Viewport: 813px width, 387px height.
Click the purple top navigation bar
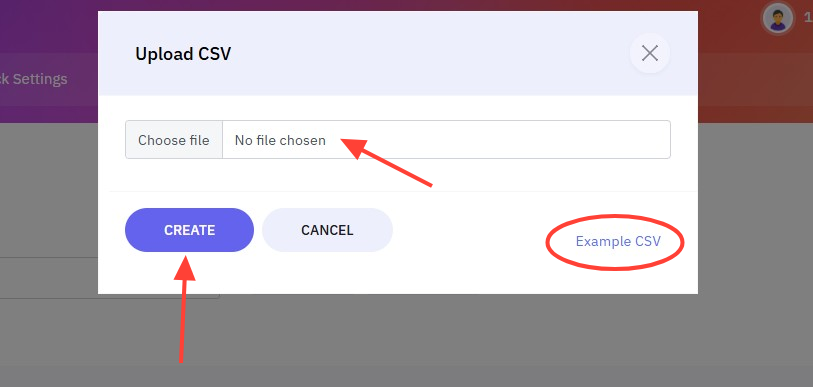[49, 26]
